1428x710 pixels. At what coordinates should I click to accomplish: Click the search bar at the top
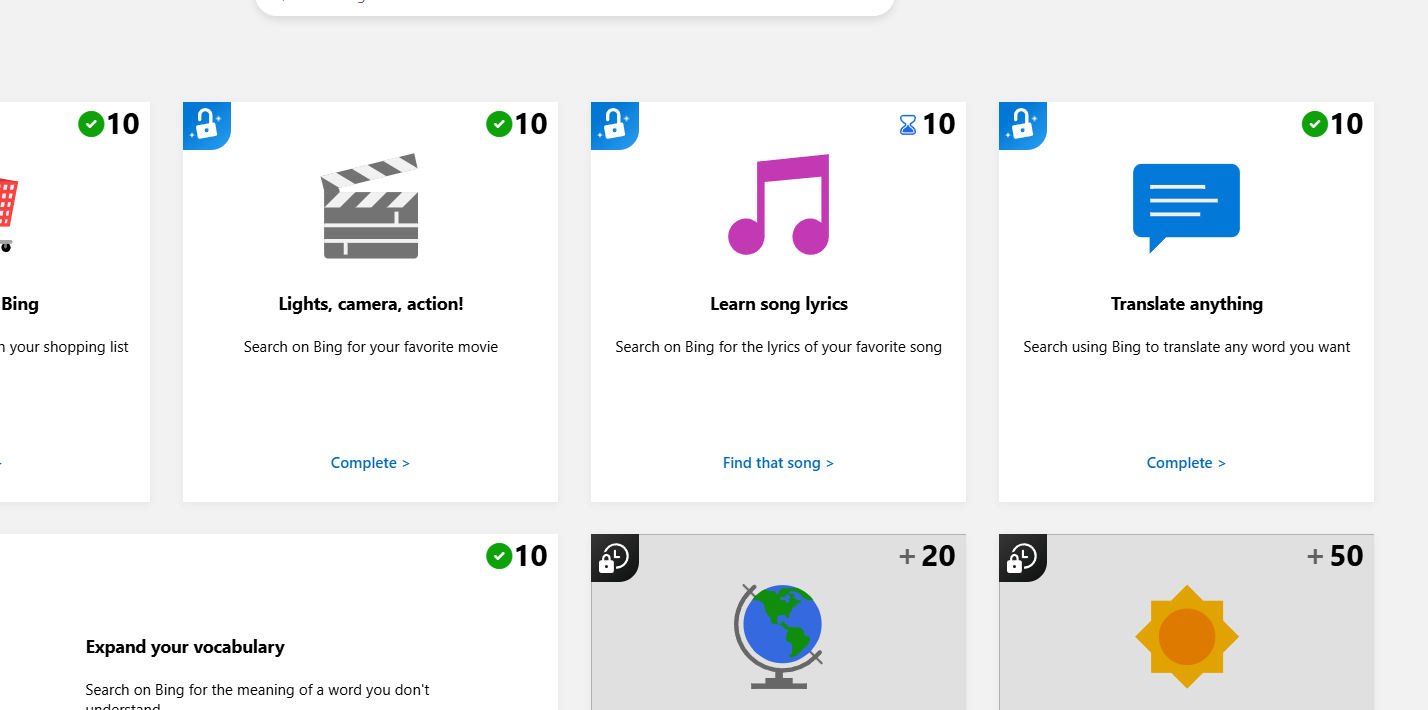click(575, 7)
